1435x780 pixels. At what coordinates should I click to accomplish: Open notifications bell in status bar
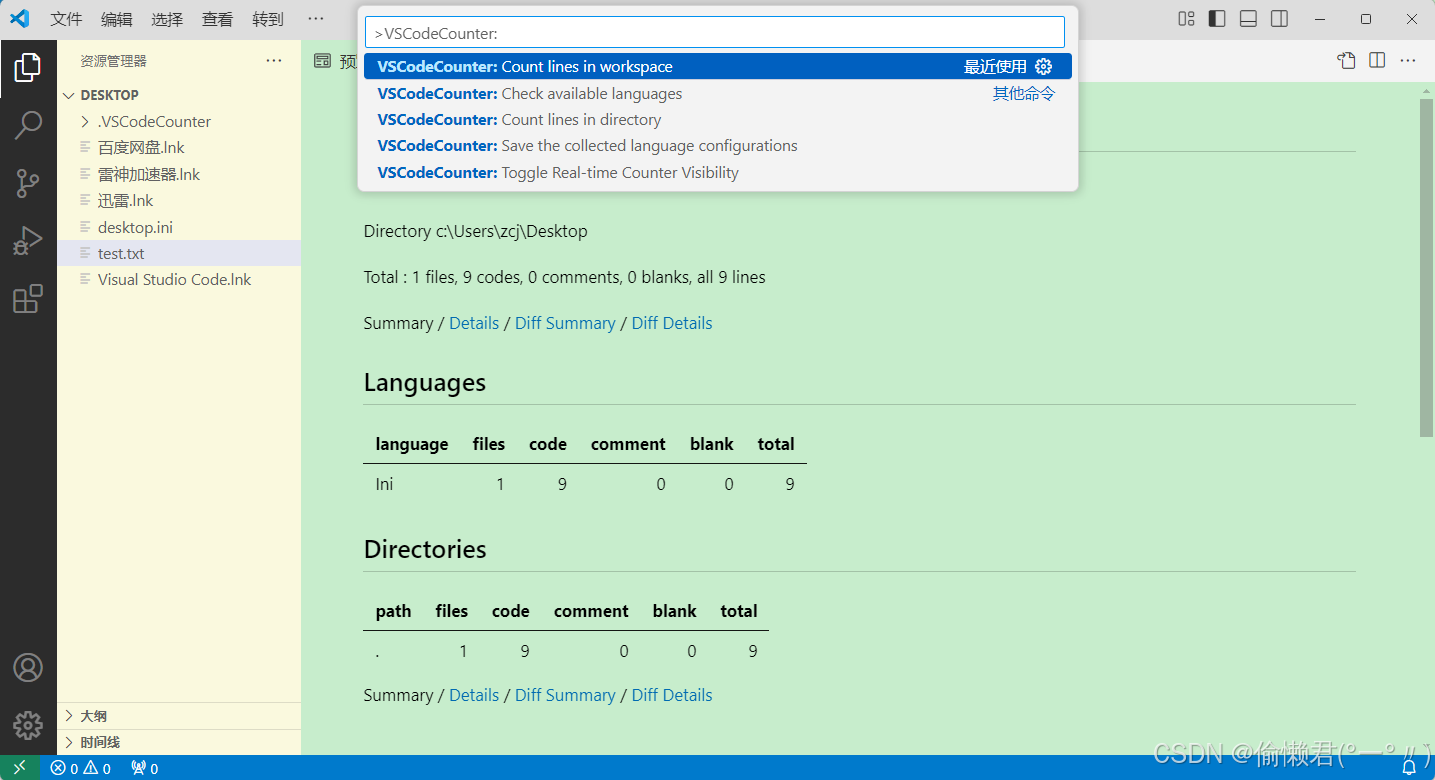pos(1409,768)
